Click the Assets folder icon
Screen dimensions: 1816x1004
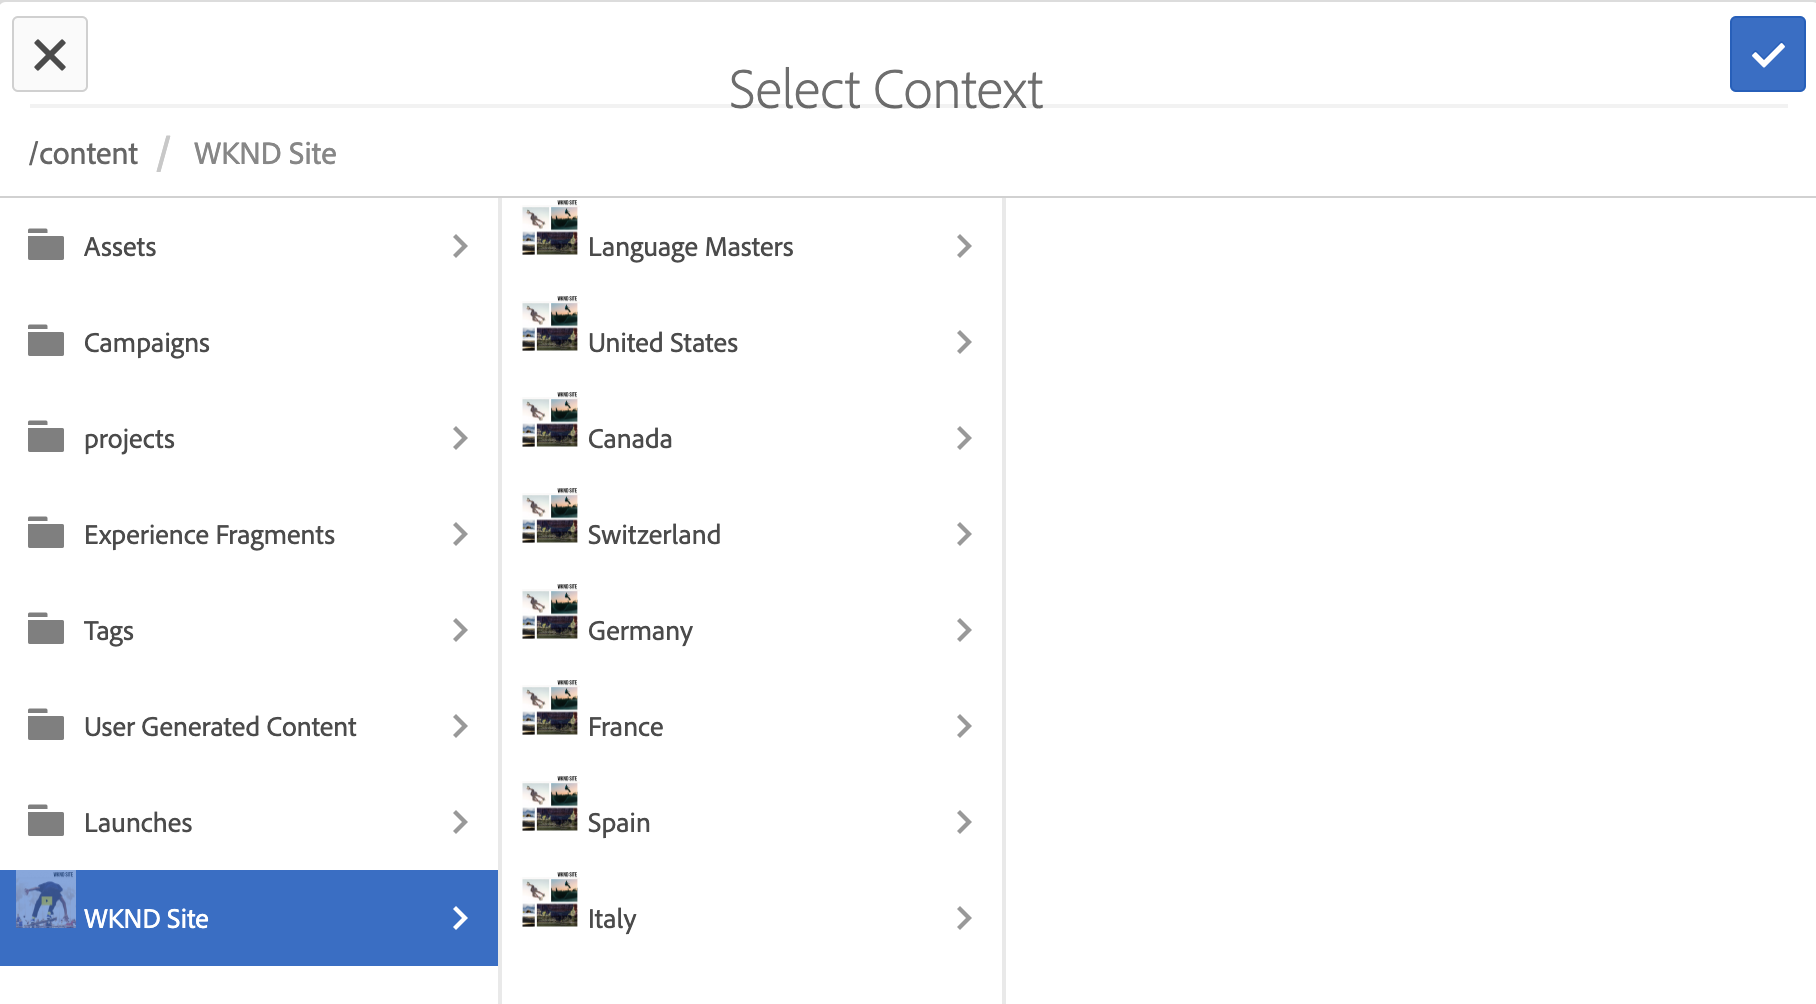[x=46, y=245]
